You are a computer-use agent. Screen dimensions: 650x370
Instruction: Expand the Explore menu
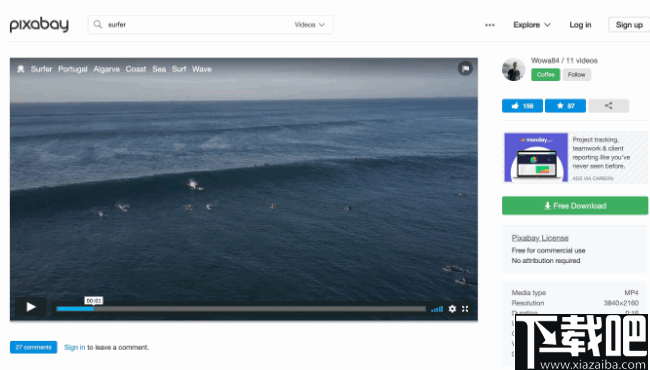(531, 25)
